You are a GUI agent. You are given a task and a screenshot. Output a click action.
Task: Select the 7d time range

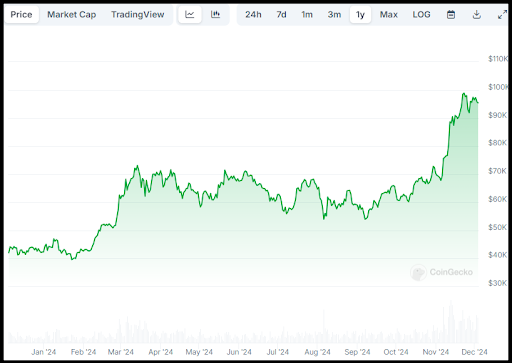pos(281,15)
